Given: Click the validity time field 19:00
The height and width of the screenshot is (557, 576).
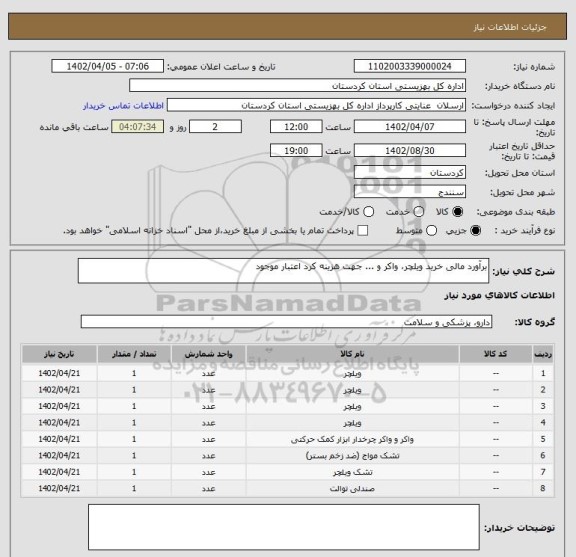Looking at the screenshot, I should coord(296,151).
